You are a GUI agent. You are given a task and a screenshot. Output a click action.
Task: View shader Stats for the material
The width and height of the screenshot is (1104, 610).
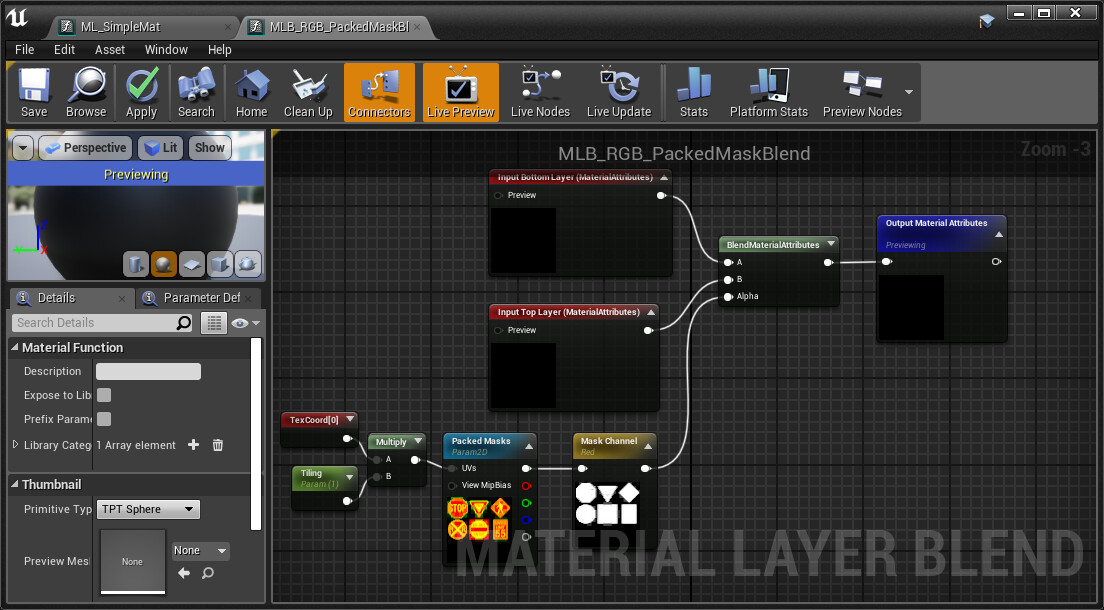point(693,92)
